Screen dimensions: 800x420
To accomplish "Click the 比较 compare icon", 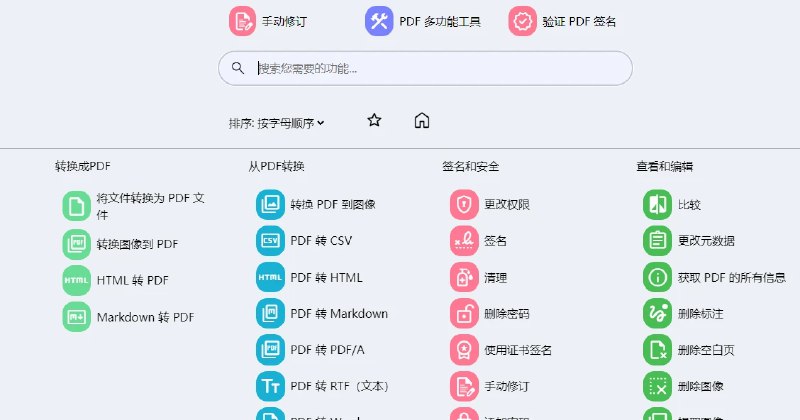I will pos(658,204).
